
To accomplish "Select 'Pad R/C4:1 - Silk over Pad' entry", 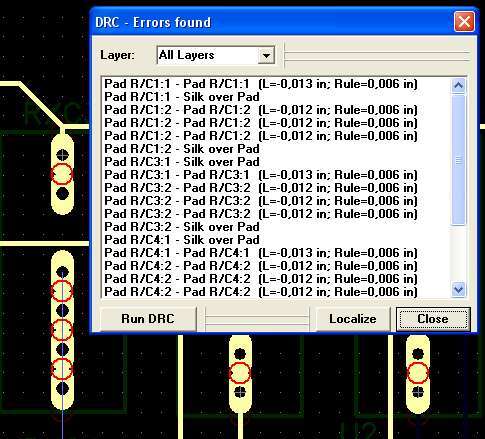I will coord(182,240).
